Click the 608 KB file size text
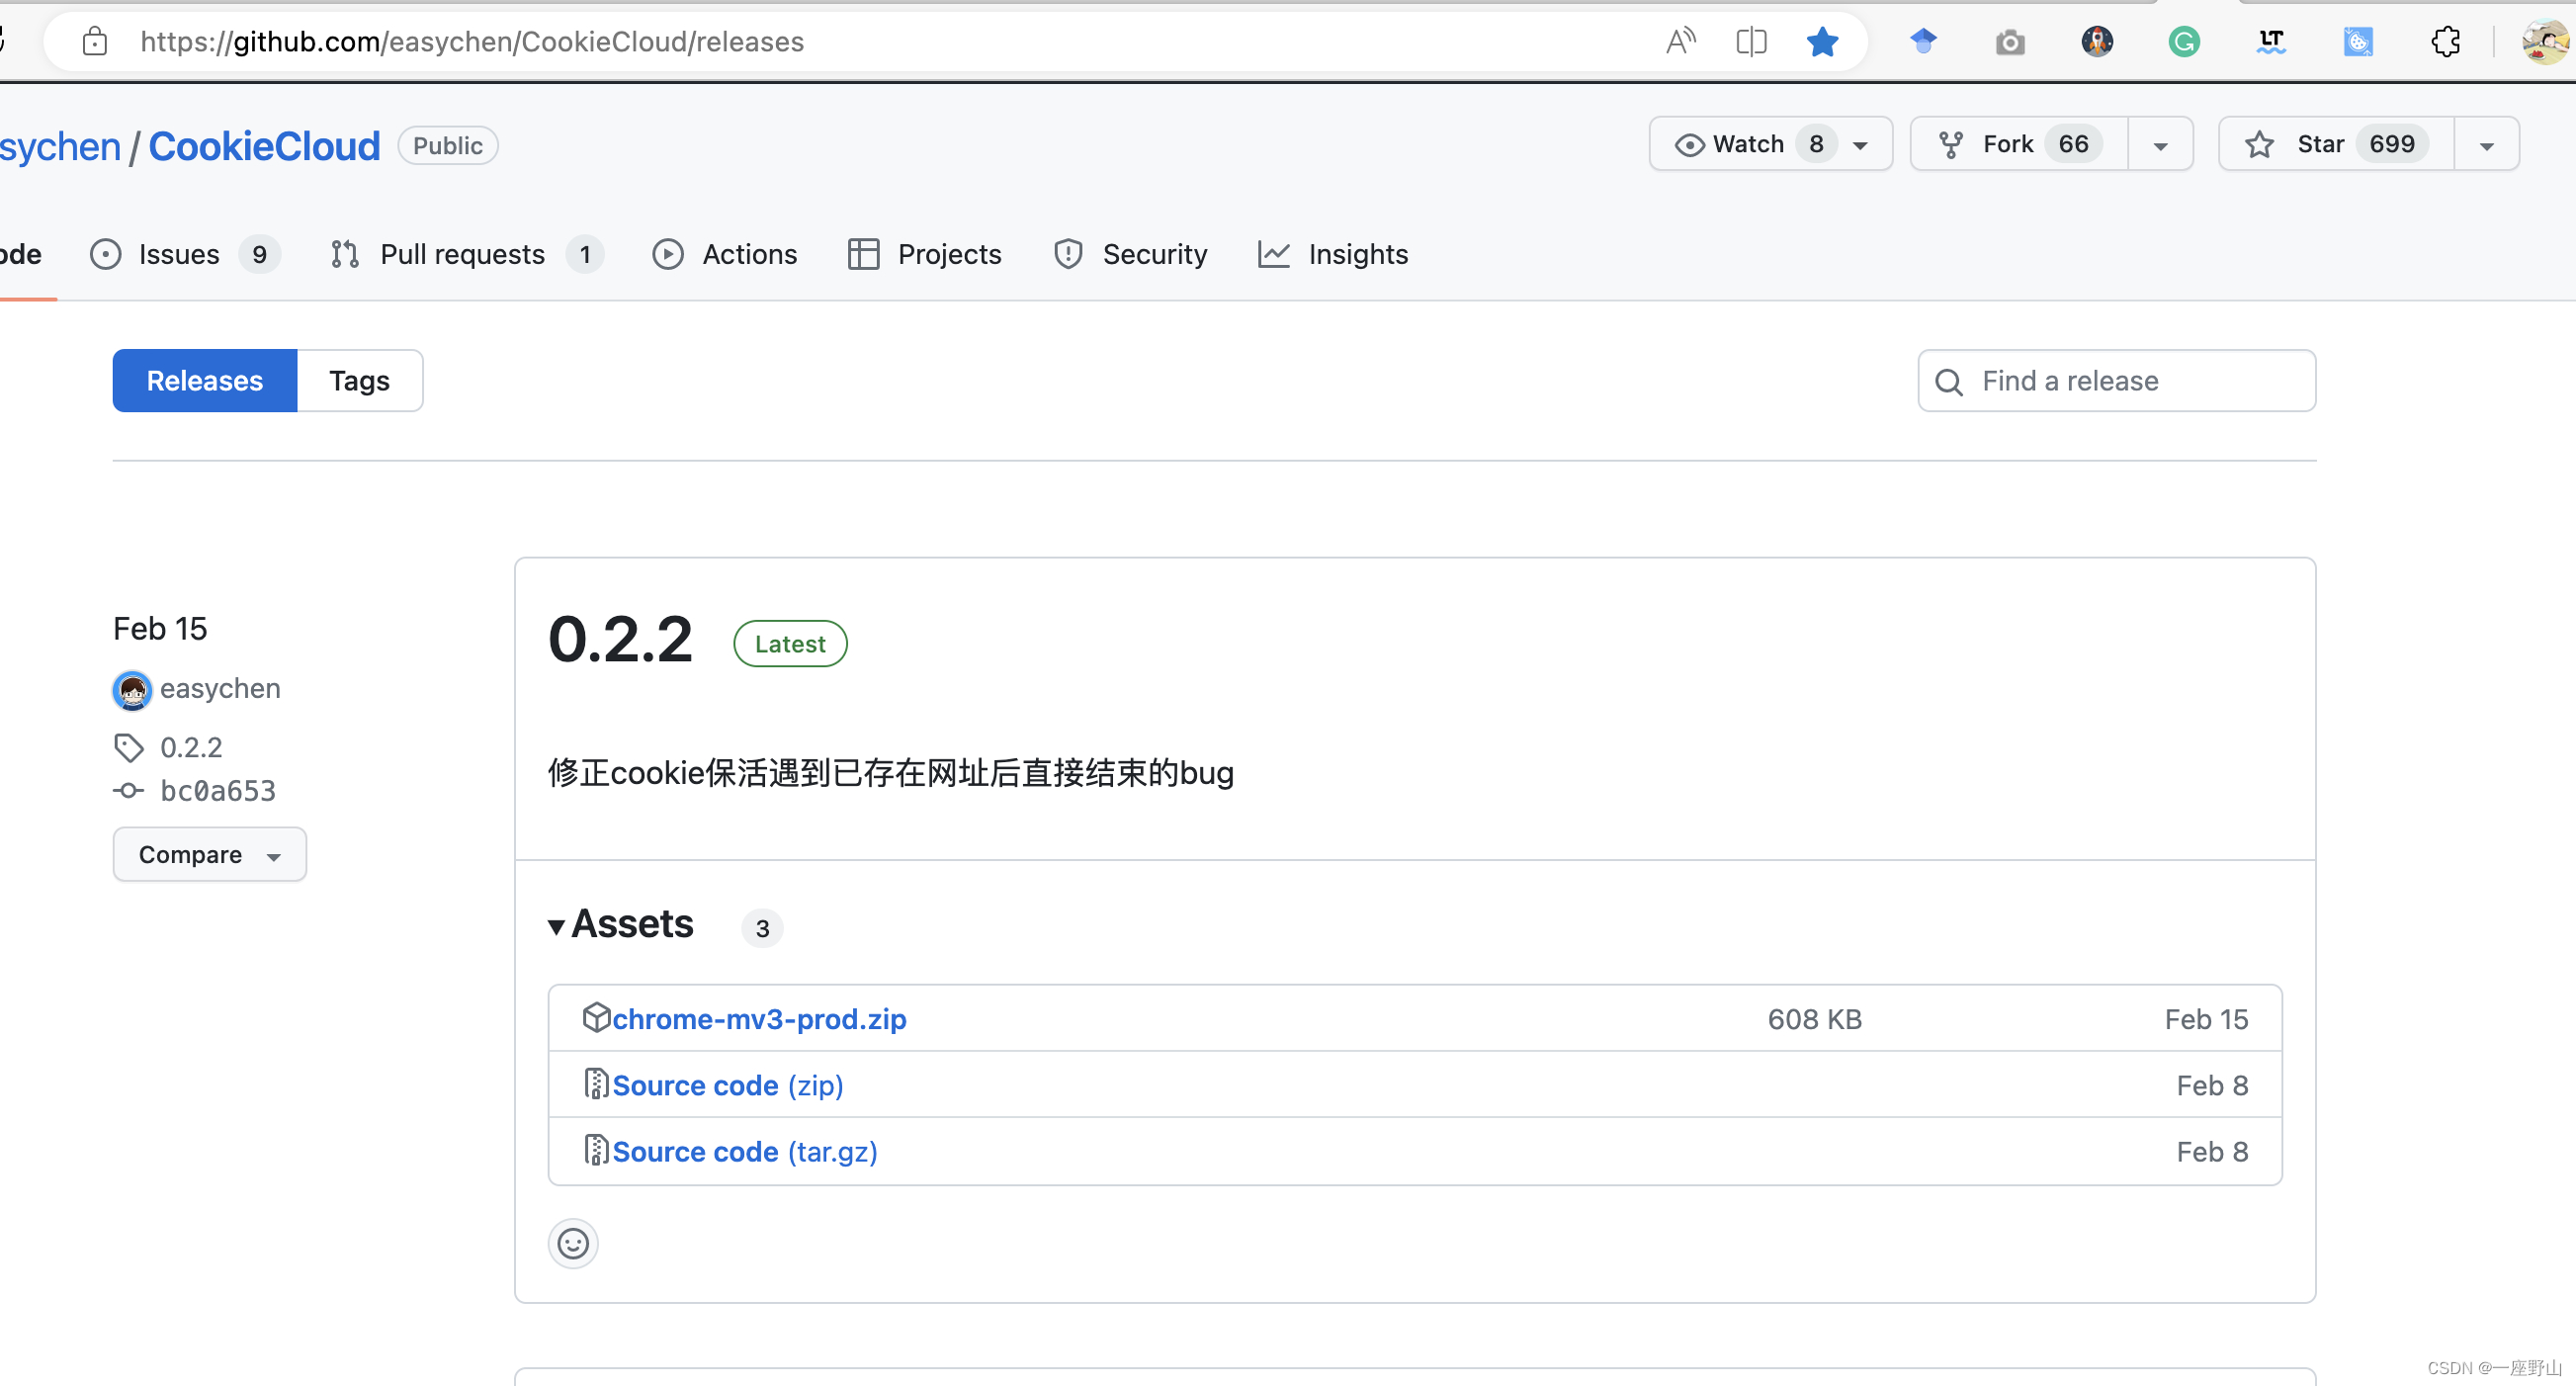This screenshot has width=2576, height=1386. (x=1814, y=1018)
